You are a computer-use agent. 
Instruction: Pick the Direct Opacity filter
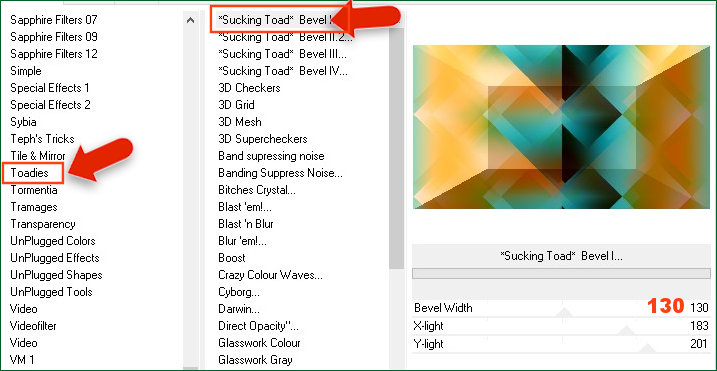(x=258, y=326)
